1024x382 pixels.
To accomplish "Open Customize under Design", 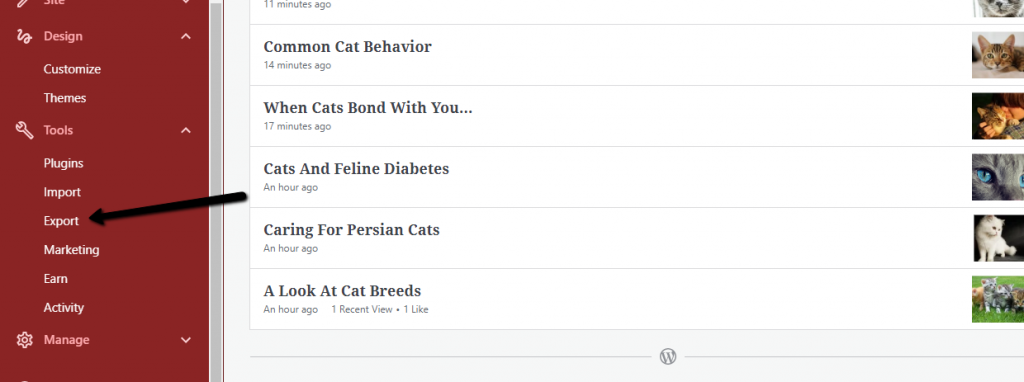I will [x=72, y=69].
